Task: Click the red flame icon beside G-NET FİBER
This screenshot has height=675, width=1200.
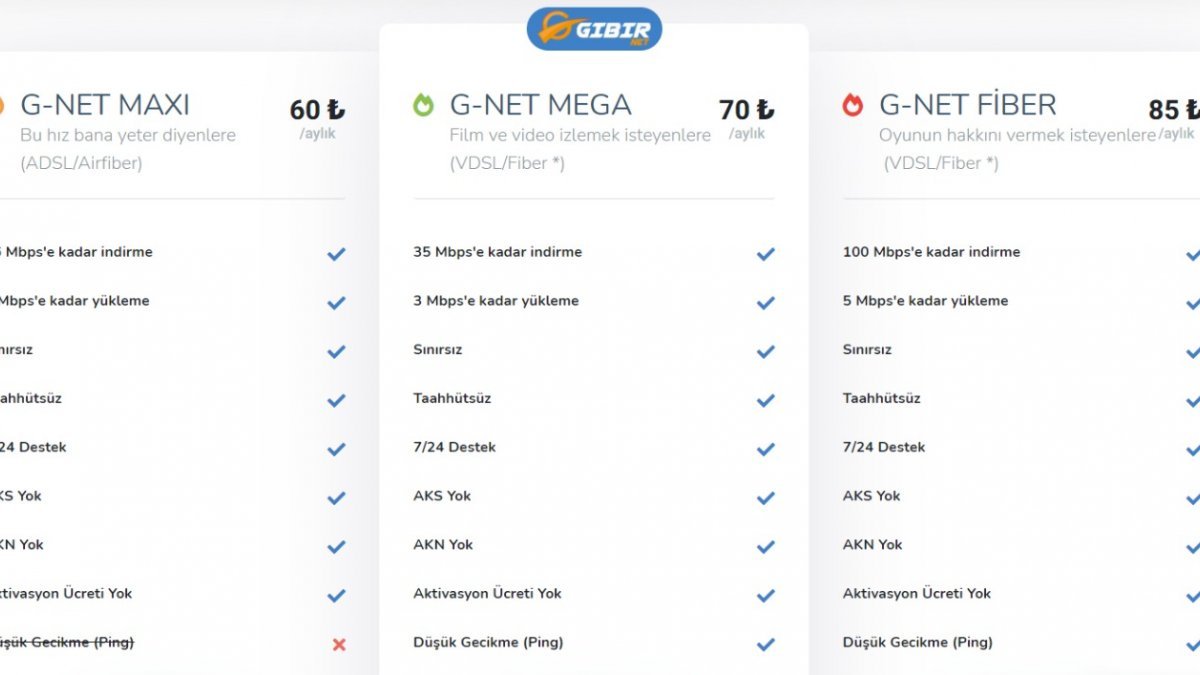Action: [x=853, y=104]
